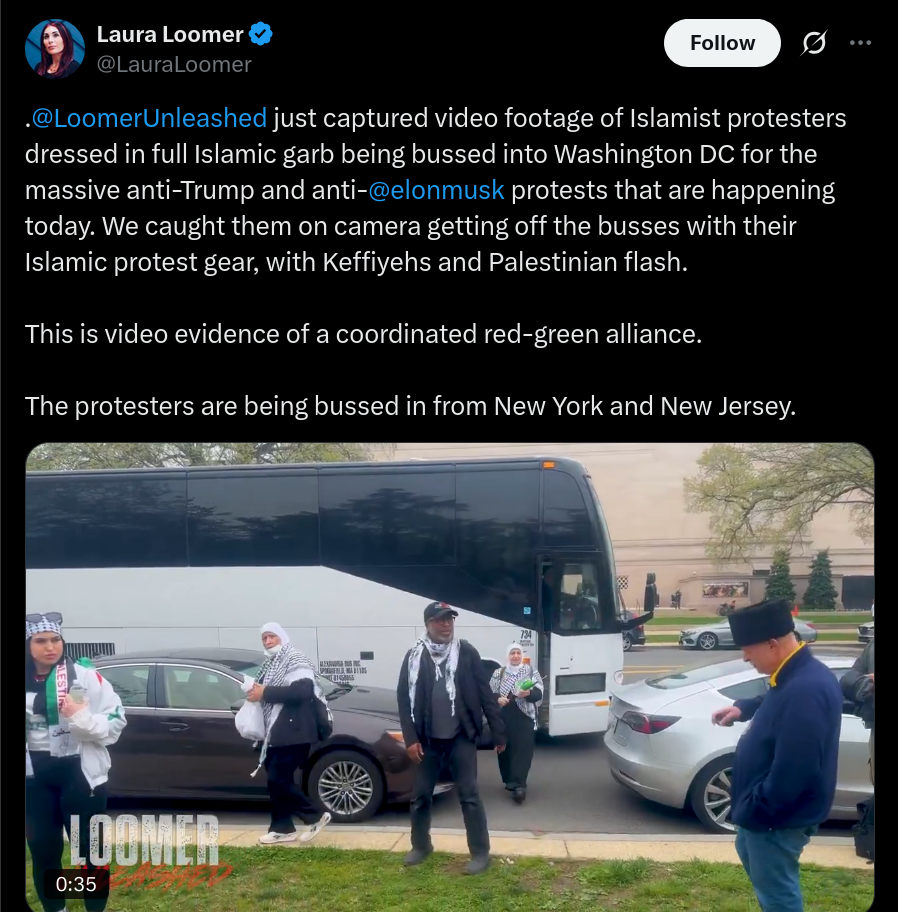Open Laura Loomer's profile avatar
The image size is (898, 912).
coord(55,49)
